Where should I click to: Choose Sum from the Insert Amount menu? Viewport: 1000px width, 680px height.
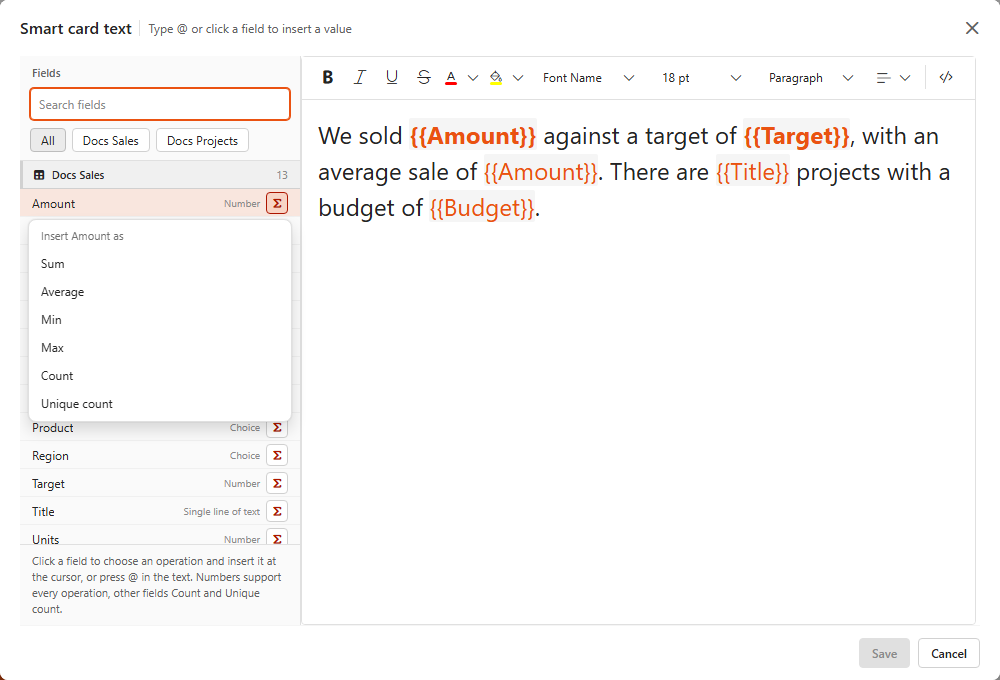(x=160, y=264)
